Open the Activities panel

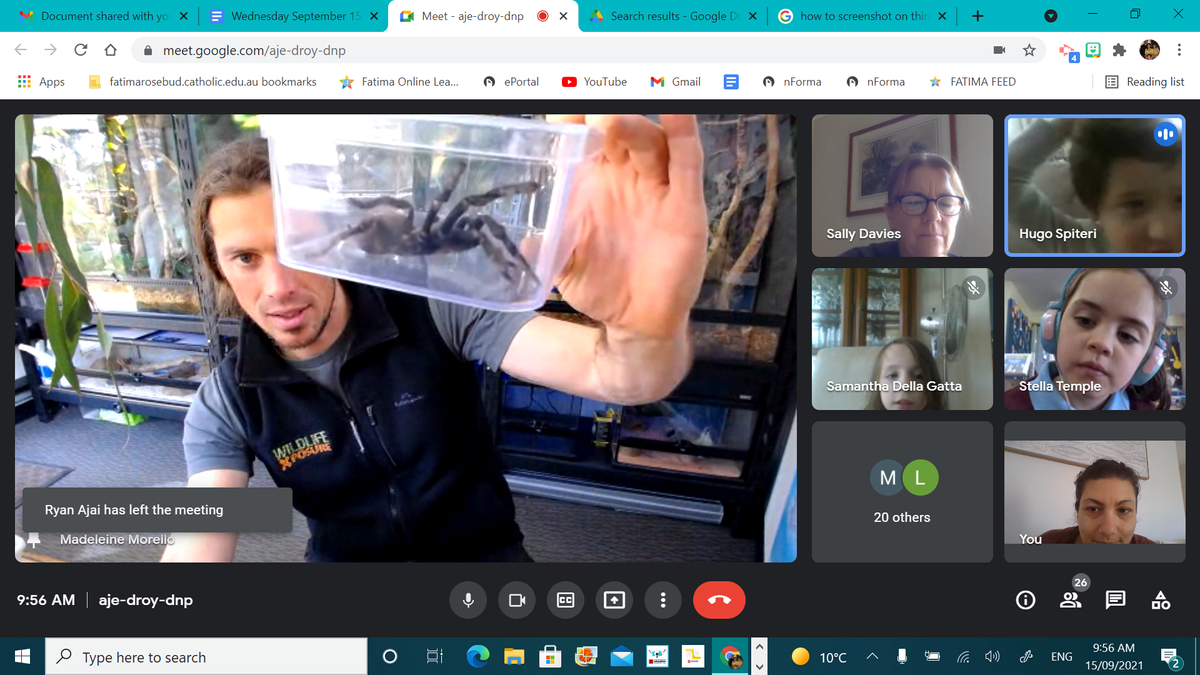(1160, 600)
